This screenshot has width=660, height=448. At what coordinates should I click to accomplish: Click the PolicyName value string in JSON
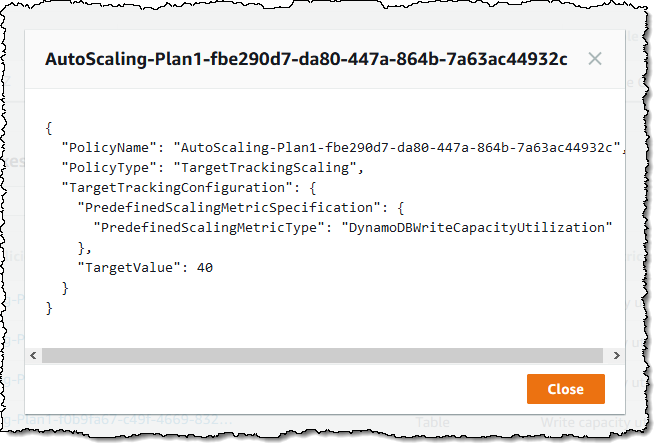(x=396, y=148)
